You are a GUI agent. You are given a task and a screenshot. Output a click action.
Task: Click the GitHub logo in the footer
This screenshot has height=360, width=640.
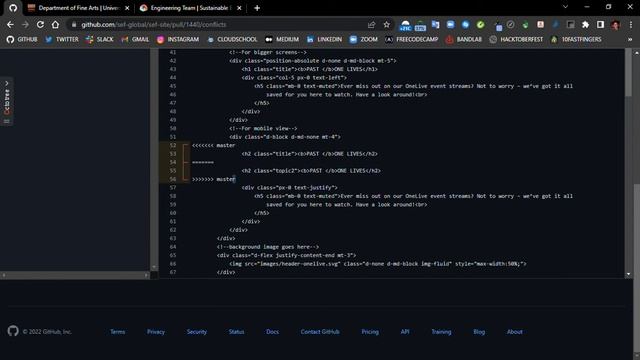[13, 331]
